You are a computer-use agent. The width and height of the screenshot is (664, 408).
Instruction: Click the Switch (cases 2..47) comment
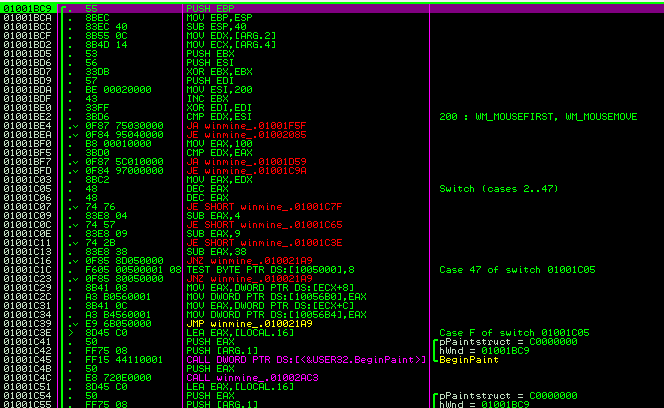click(x=499, y=189)
